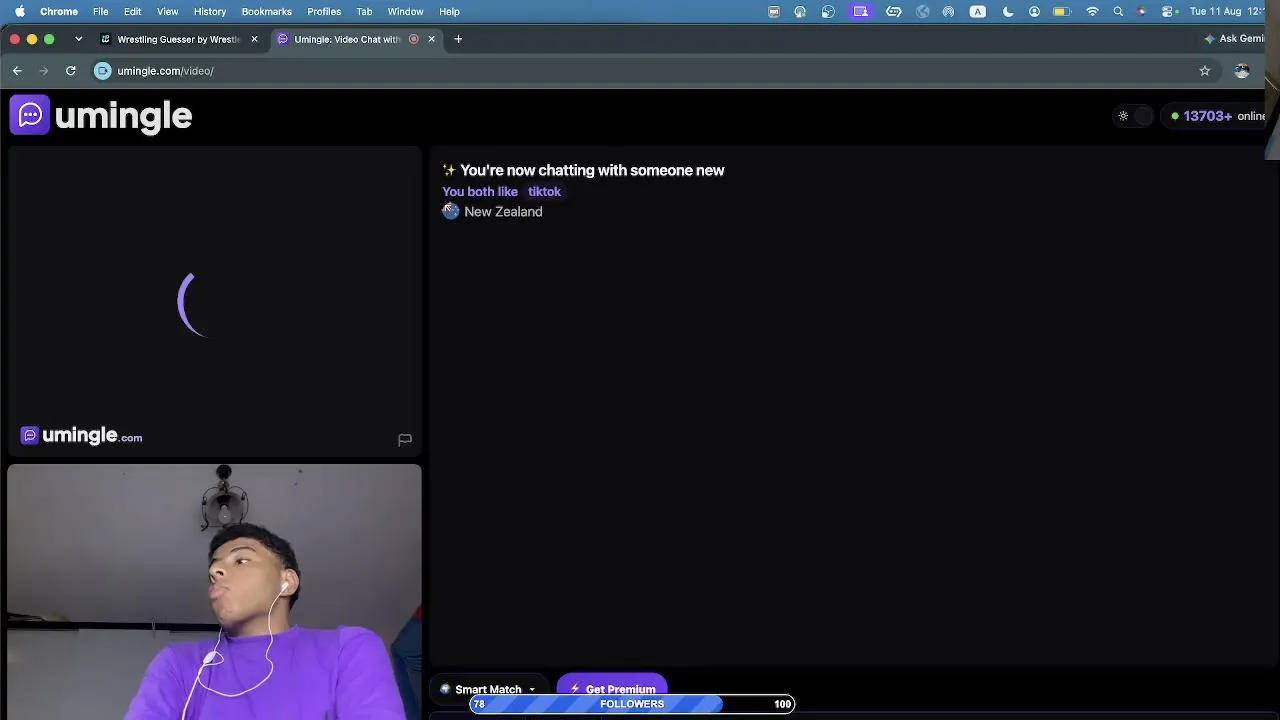Open the Chrome application menu
The image size is (1280, 720).
click(59, 11)
